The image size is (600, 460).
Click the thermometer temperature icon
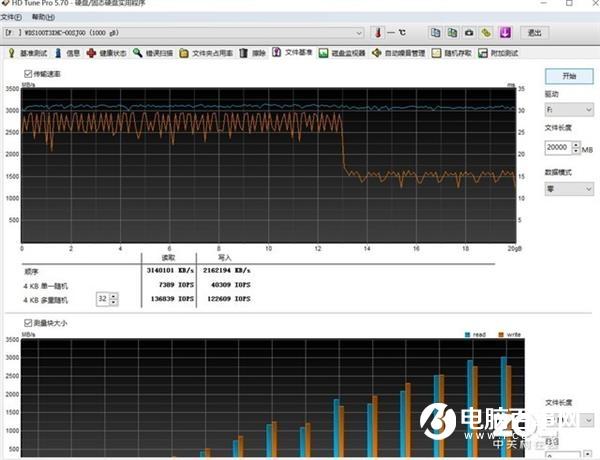pos(378,33)
